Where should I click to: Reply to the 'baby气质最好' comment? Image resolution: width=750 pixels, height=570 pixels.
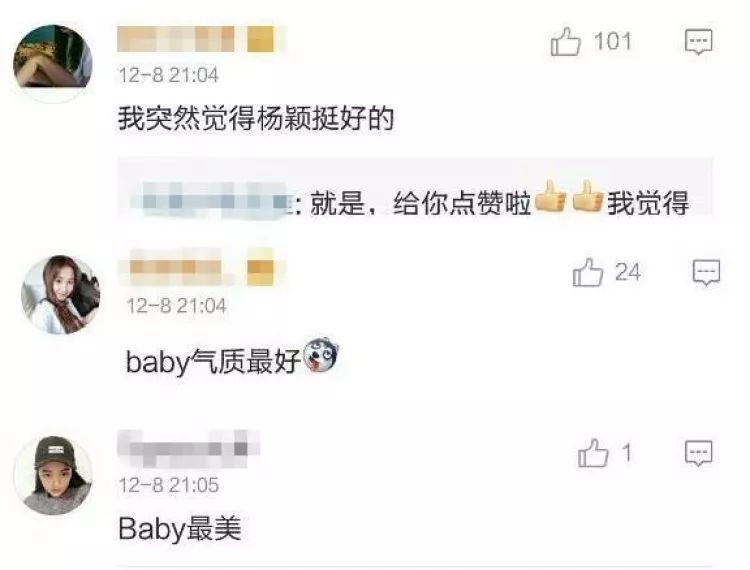point(706,273)
